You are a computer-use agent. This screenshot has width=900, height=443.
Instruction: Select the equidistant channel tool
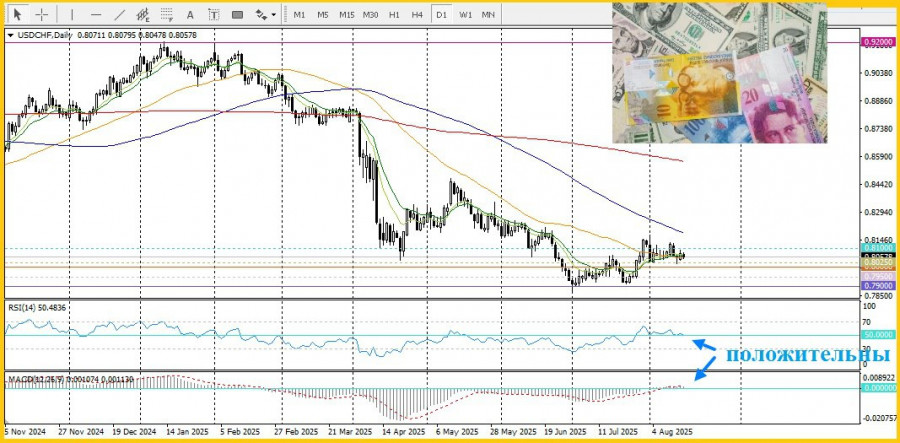143,14
